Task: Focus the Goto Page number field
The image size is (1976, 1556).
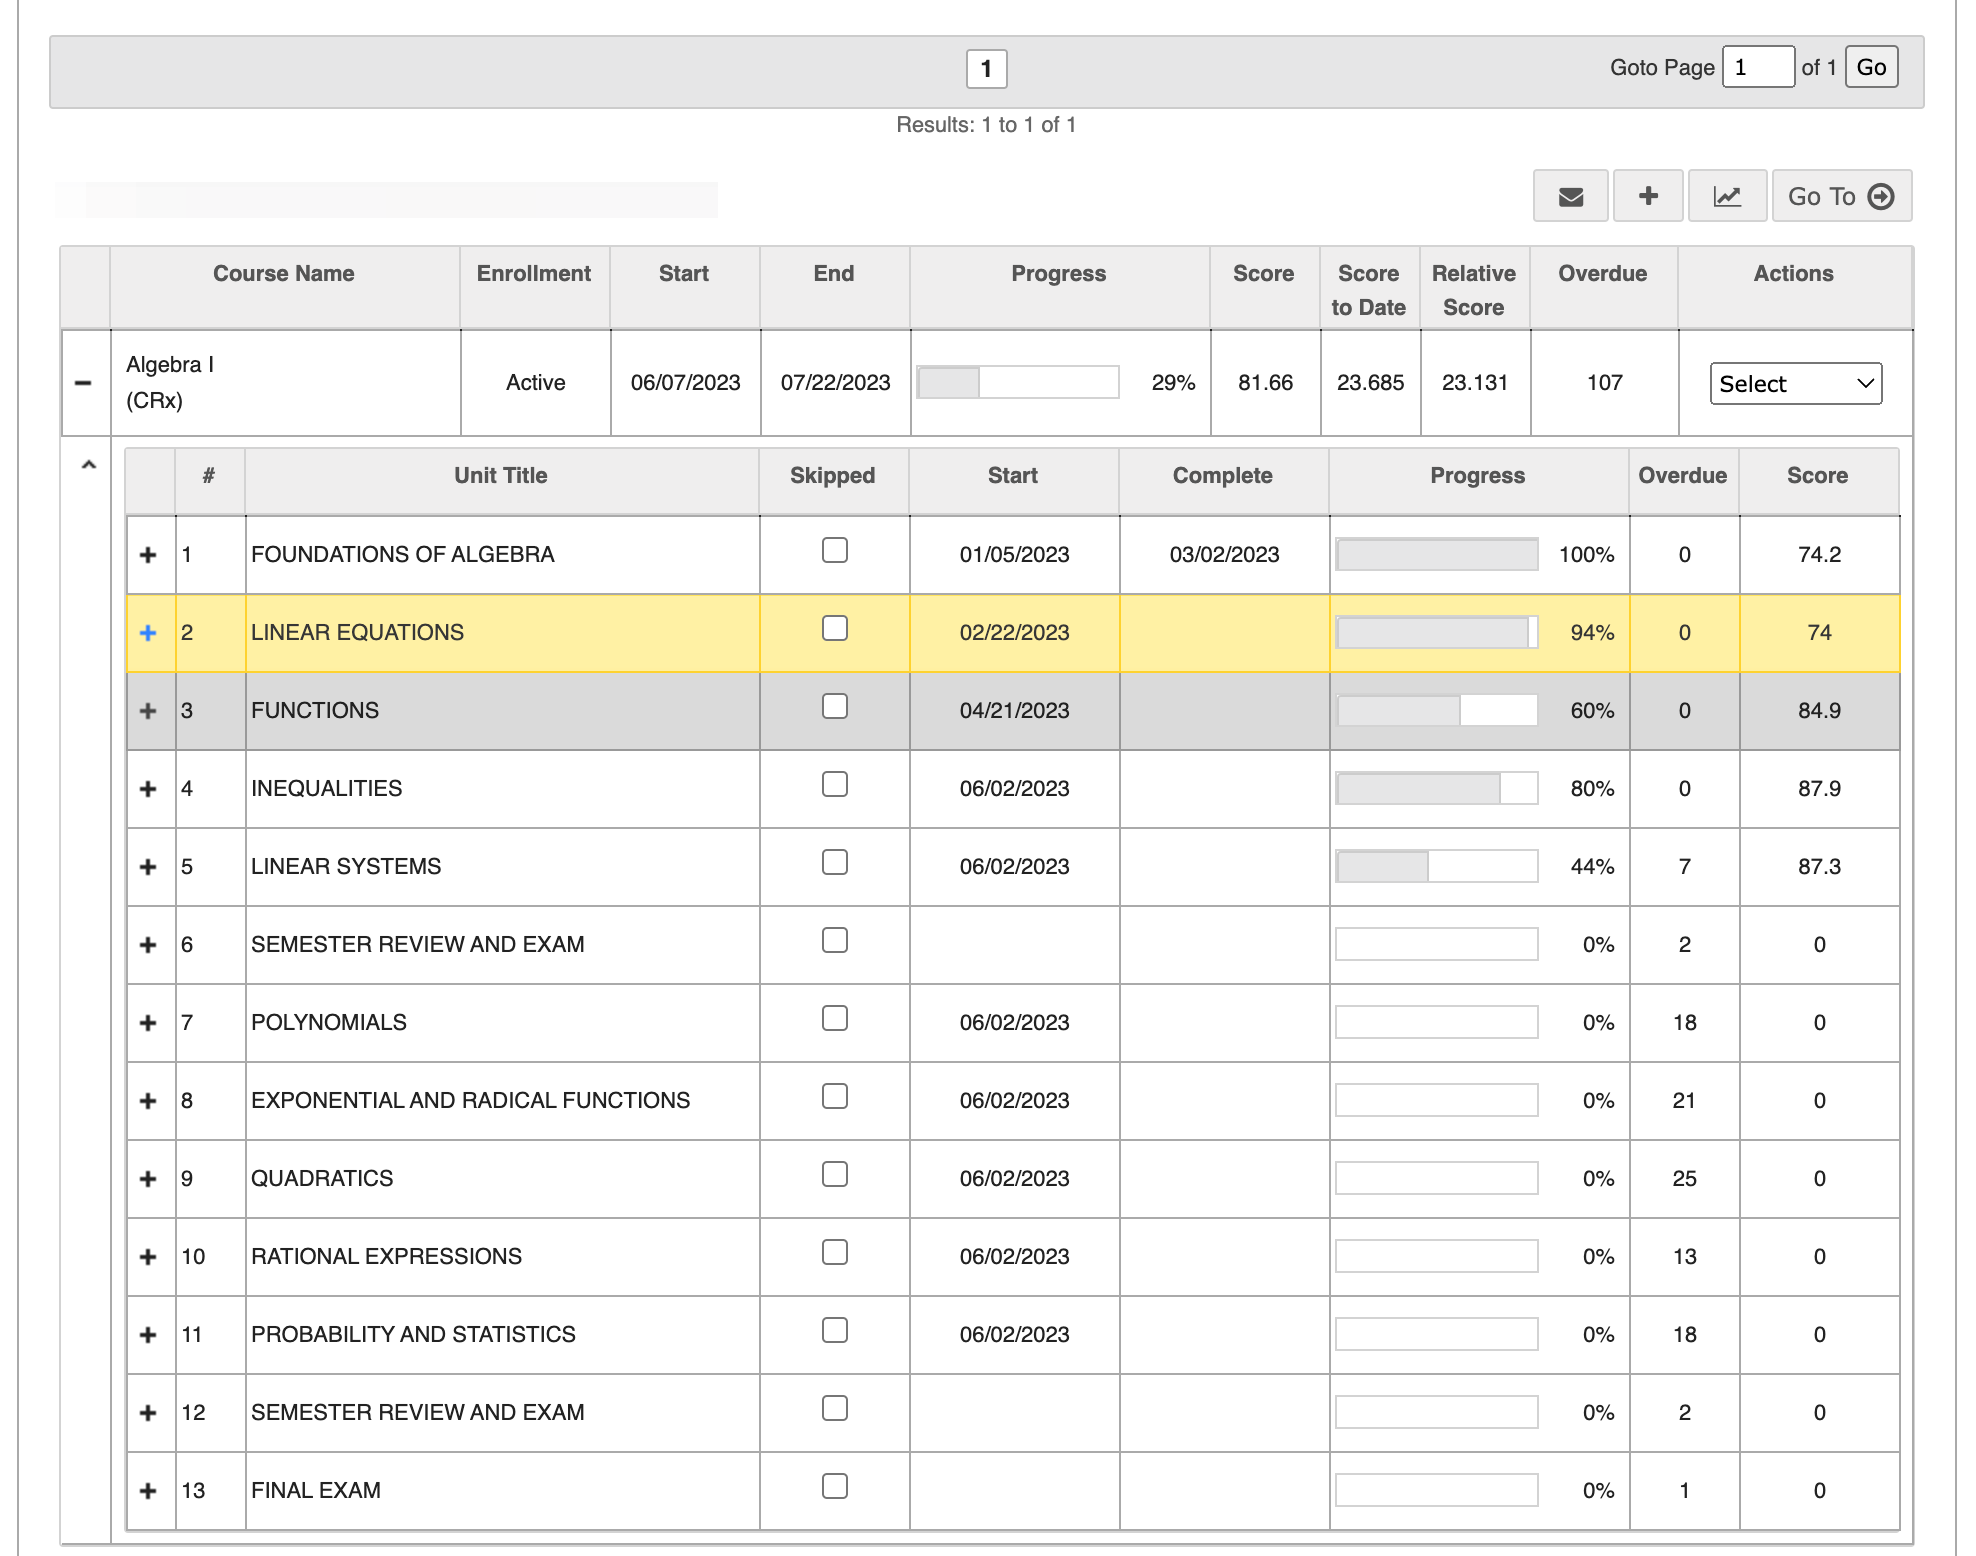Action: coord(1758,67)
